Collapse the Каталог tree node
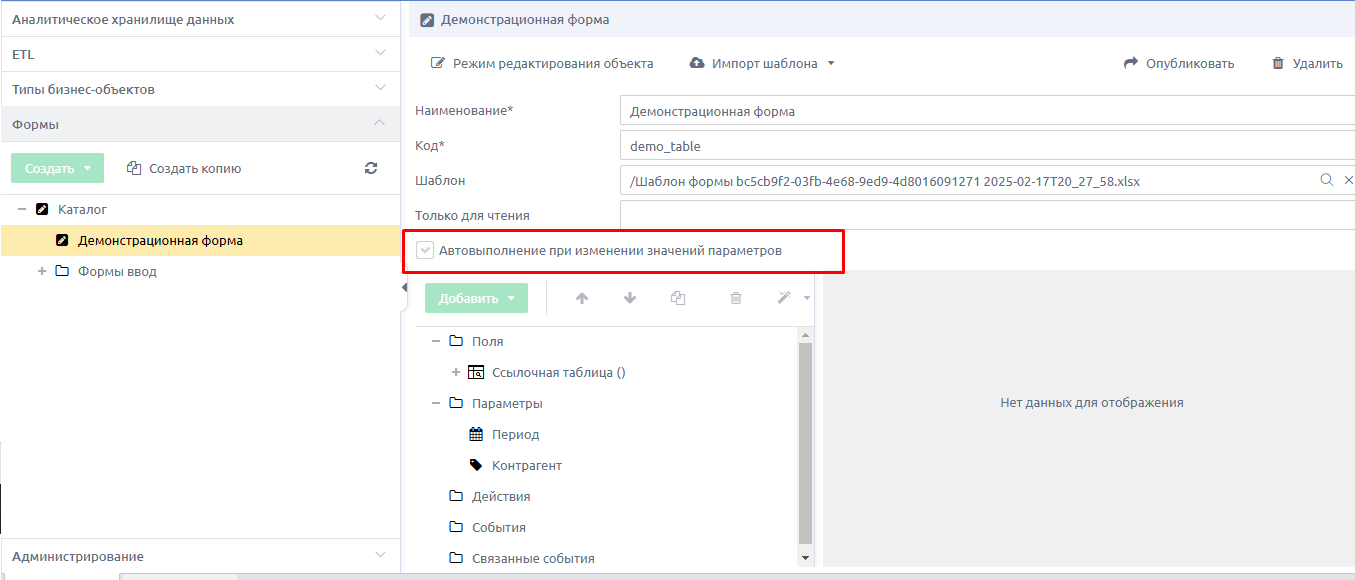The height and width of the screenshot is (580, 1355). tap(22, 210)
